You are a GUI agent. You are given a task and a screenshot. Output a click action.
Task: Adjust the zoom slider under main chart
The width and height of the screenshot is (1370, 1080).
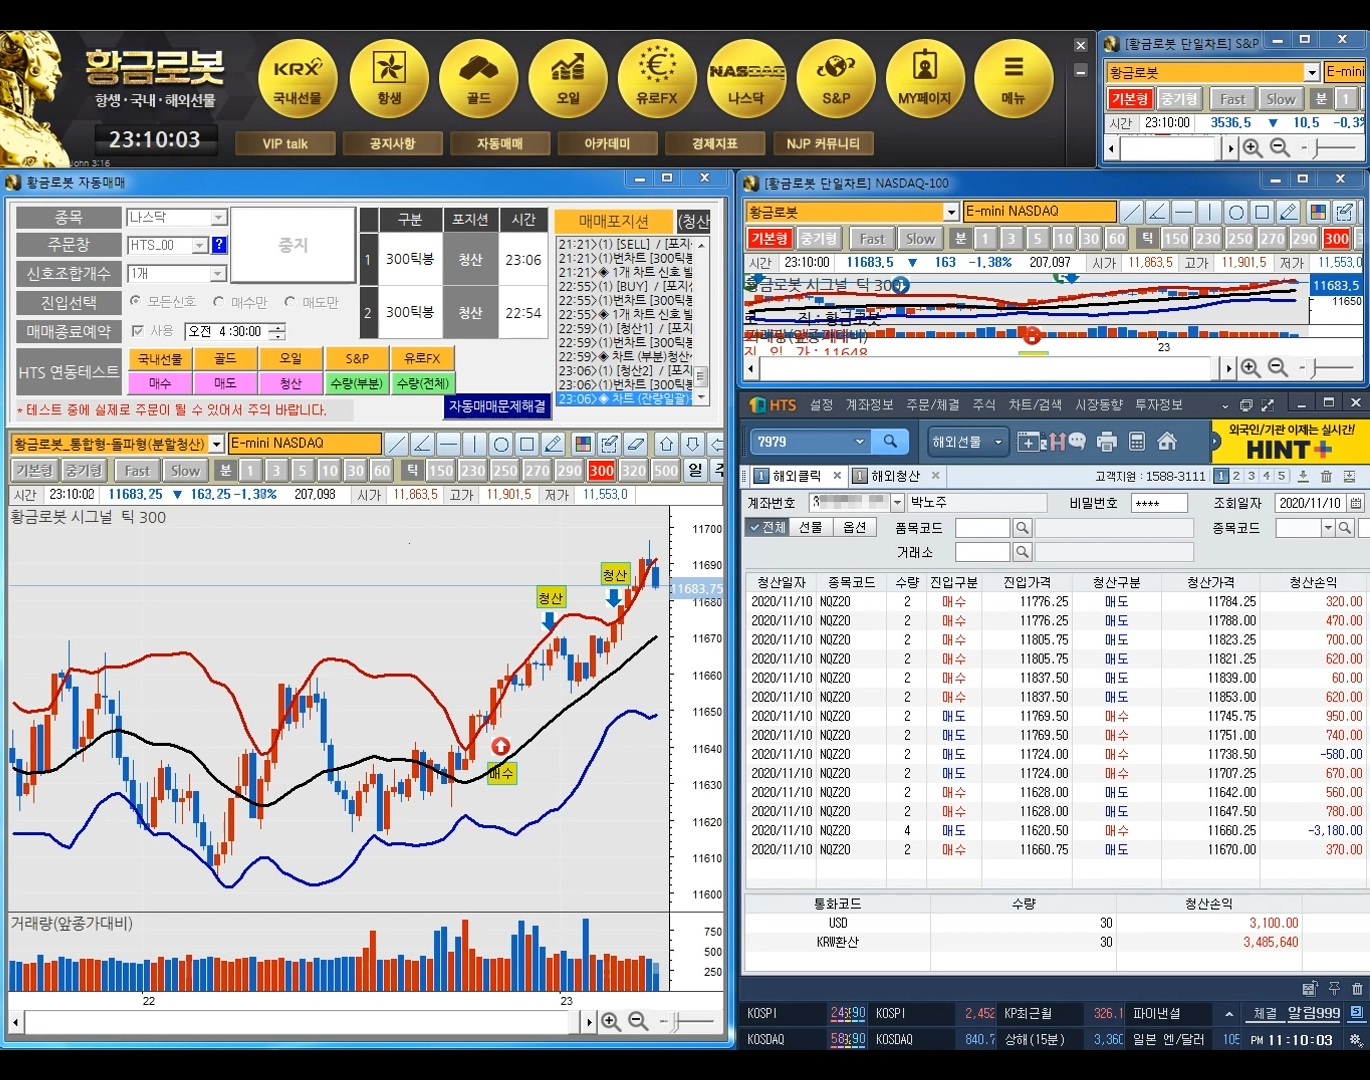click(x=676, y=1022)
